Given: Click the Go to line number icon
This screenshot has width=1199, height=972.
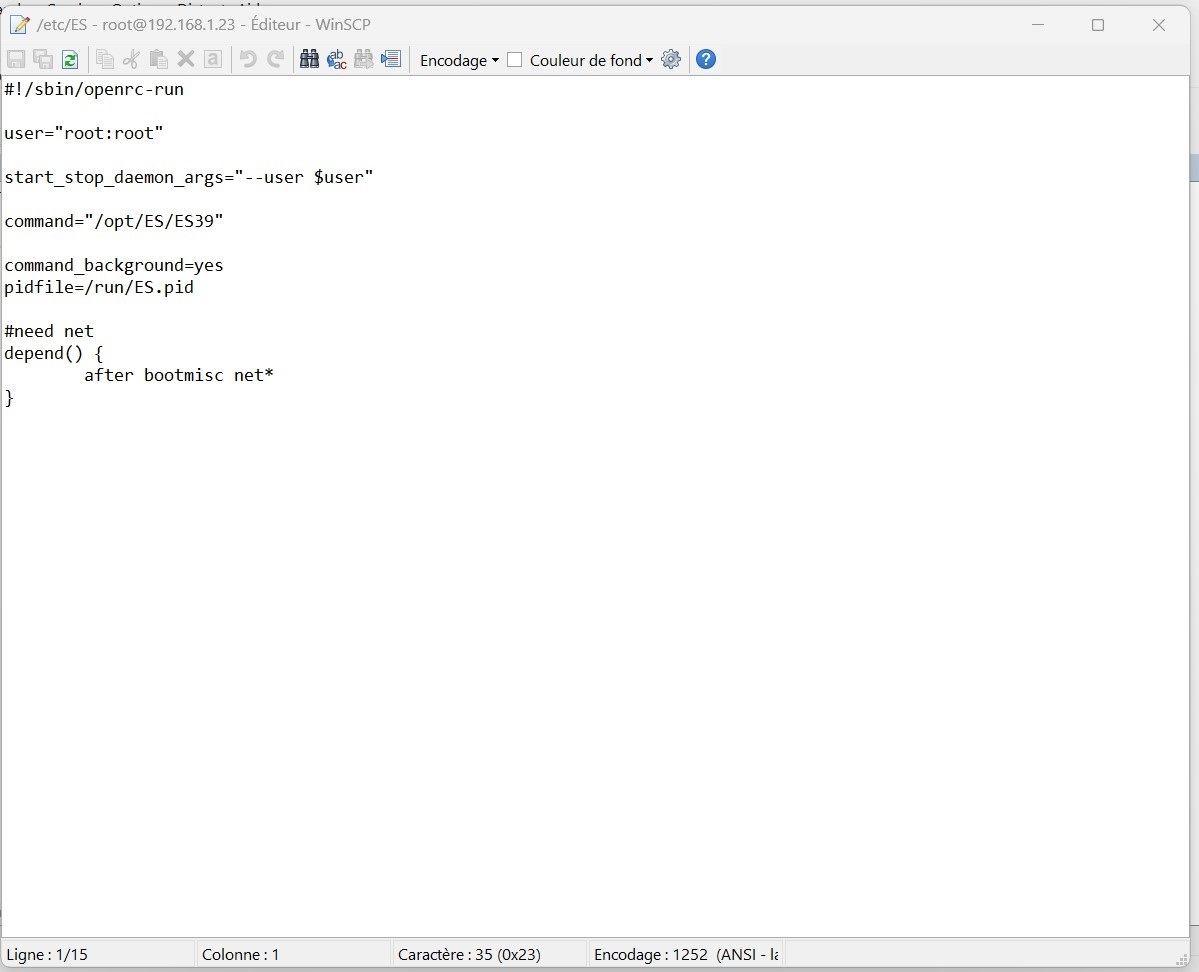Looking at the screenshot, I should coord(391,60).
